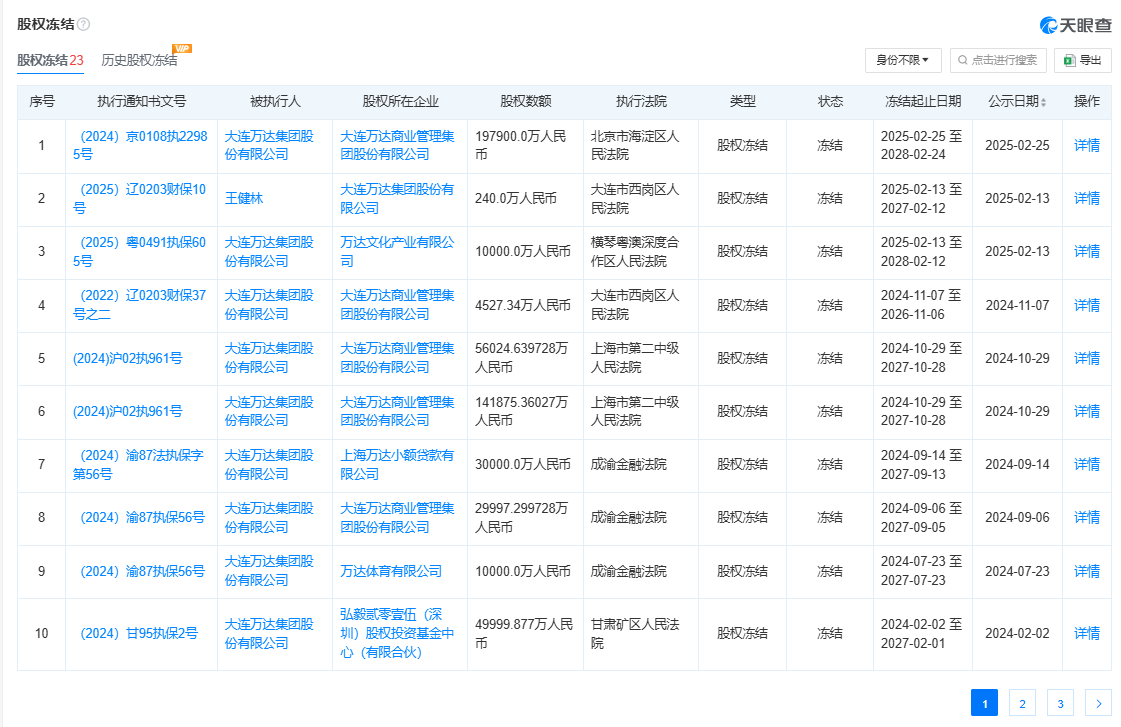Go to page 3 of results
The height and width of the screenshot is (727, 1121).
(1059, 703)
